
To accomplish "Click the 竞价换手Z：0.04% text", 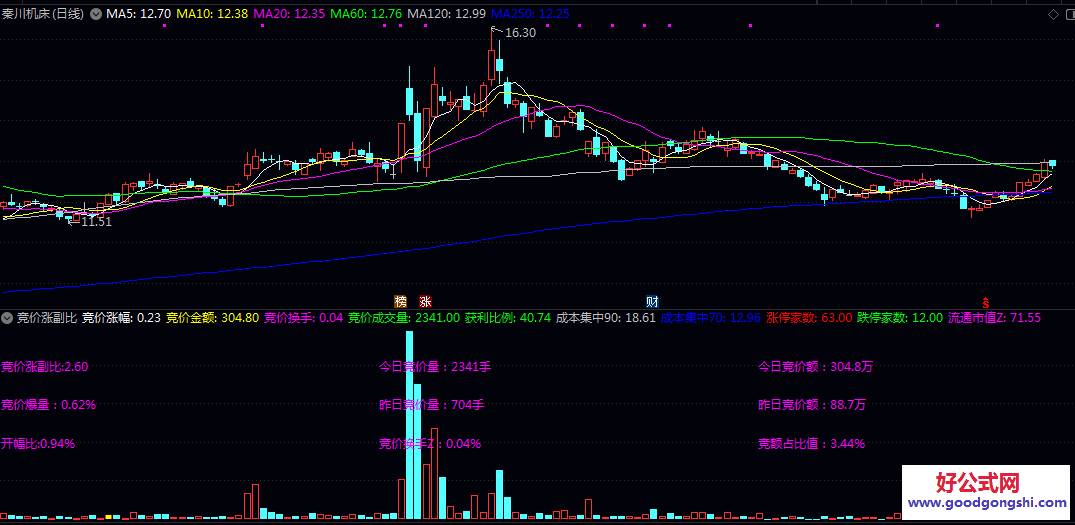I will [x=430, y=443].
